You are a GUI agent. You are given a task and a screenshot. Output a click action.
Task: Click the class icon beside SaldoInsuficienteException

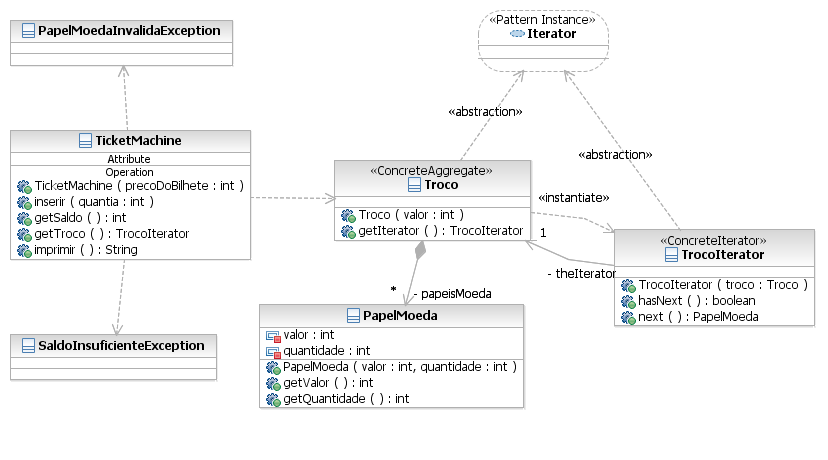coord(29,346)
